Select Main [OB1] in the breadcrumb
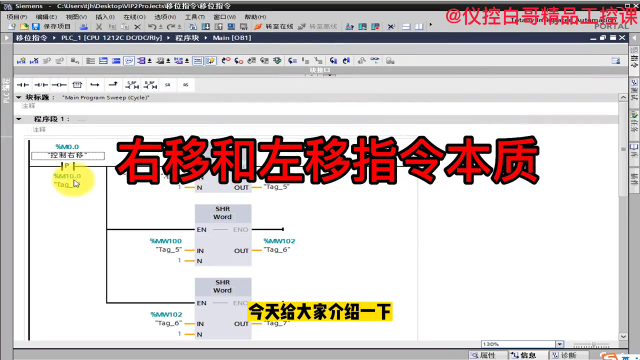 232,38
